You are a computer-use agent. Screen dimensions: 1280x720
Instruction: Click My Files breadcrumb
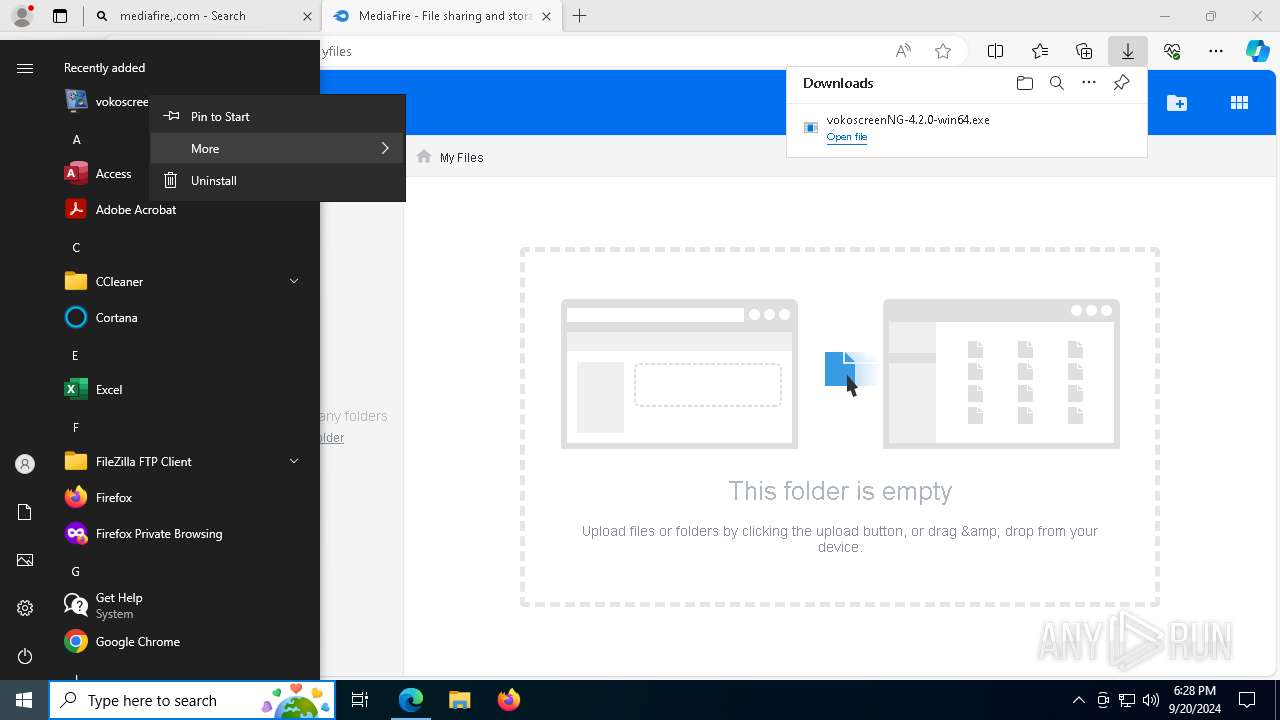point(461,157)
